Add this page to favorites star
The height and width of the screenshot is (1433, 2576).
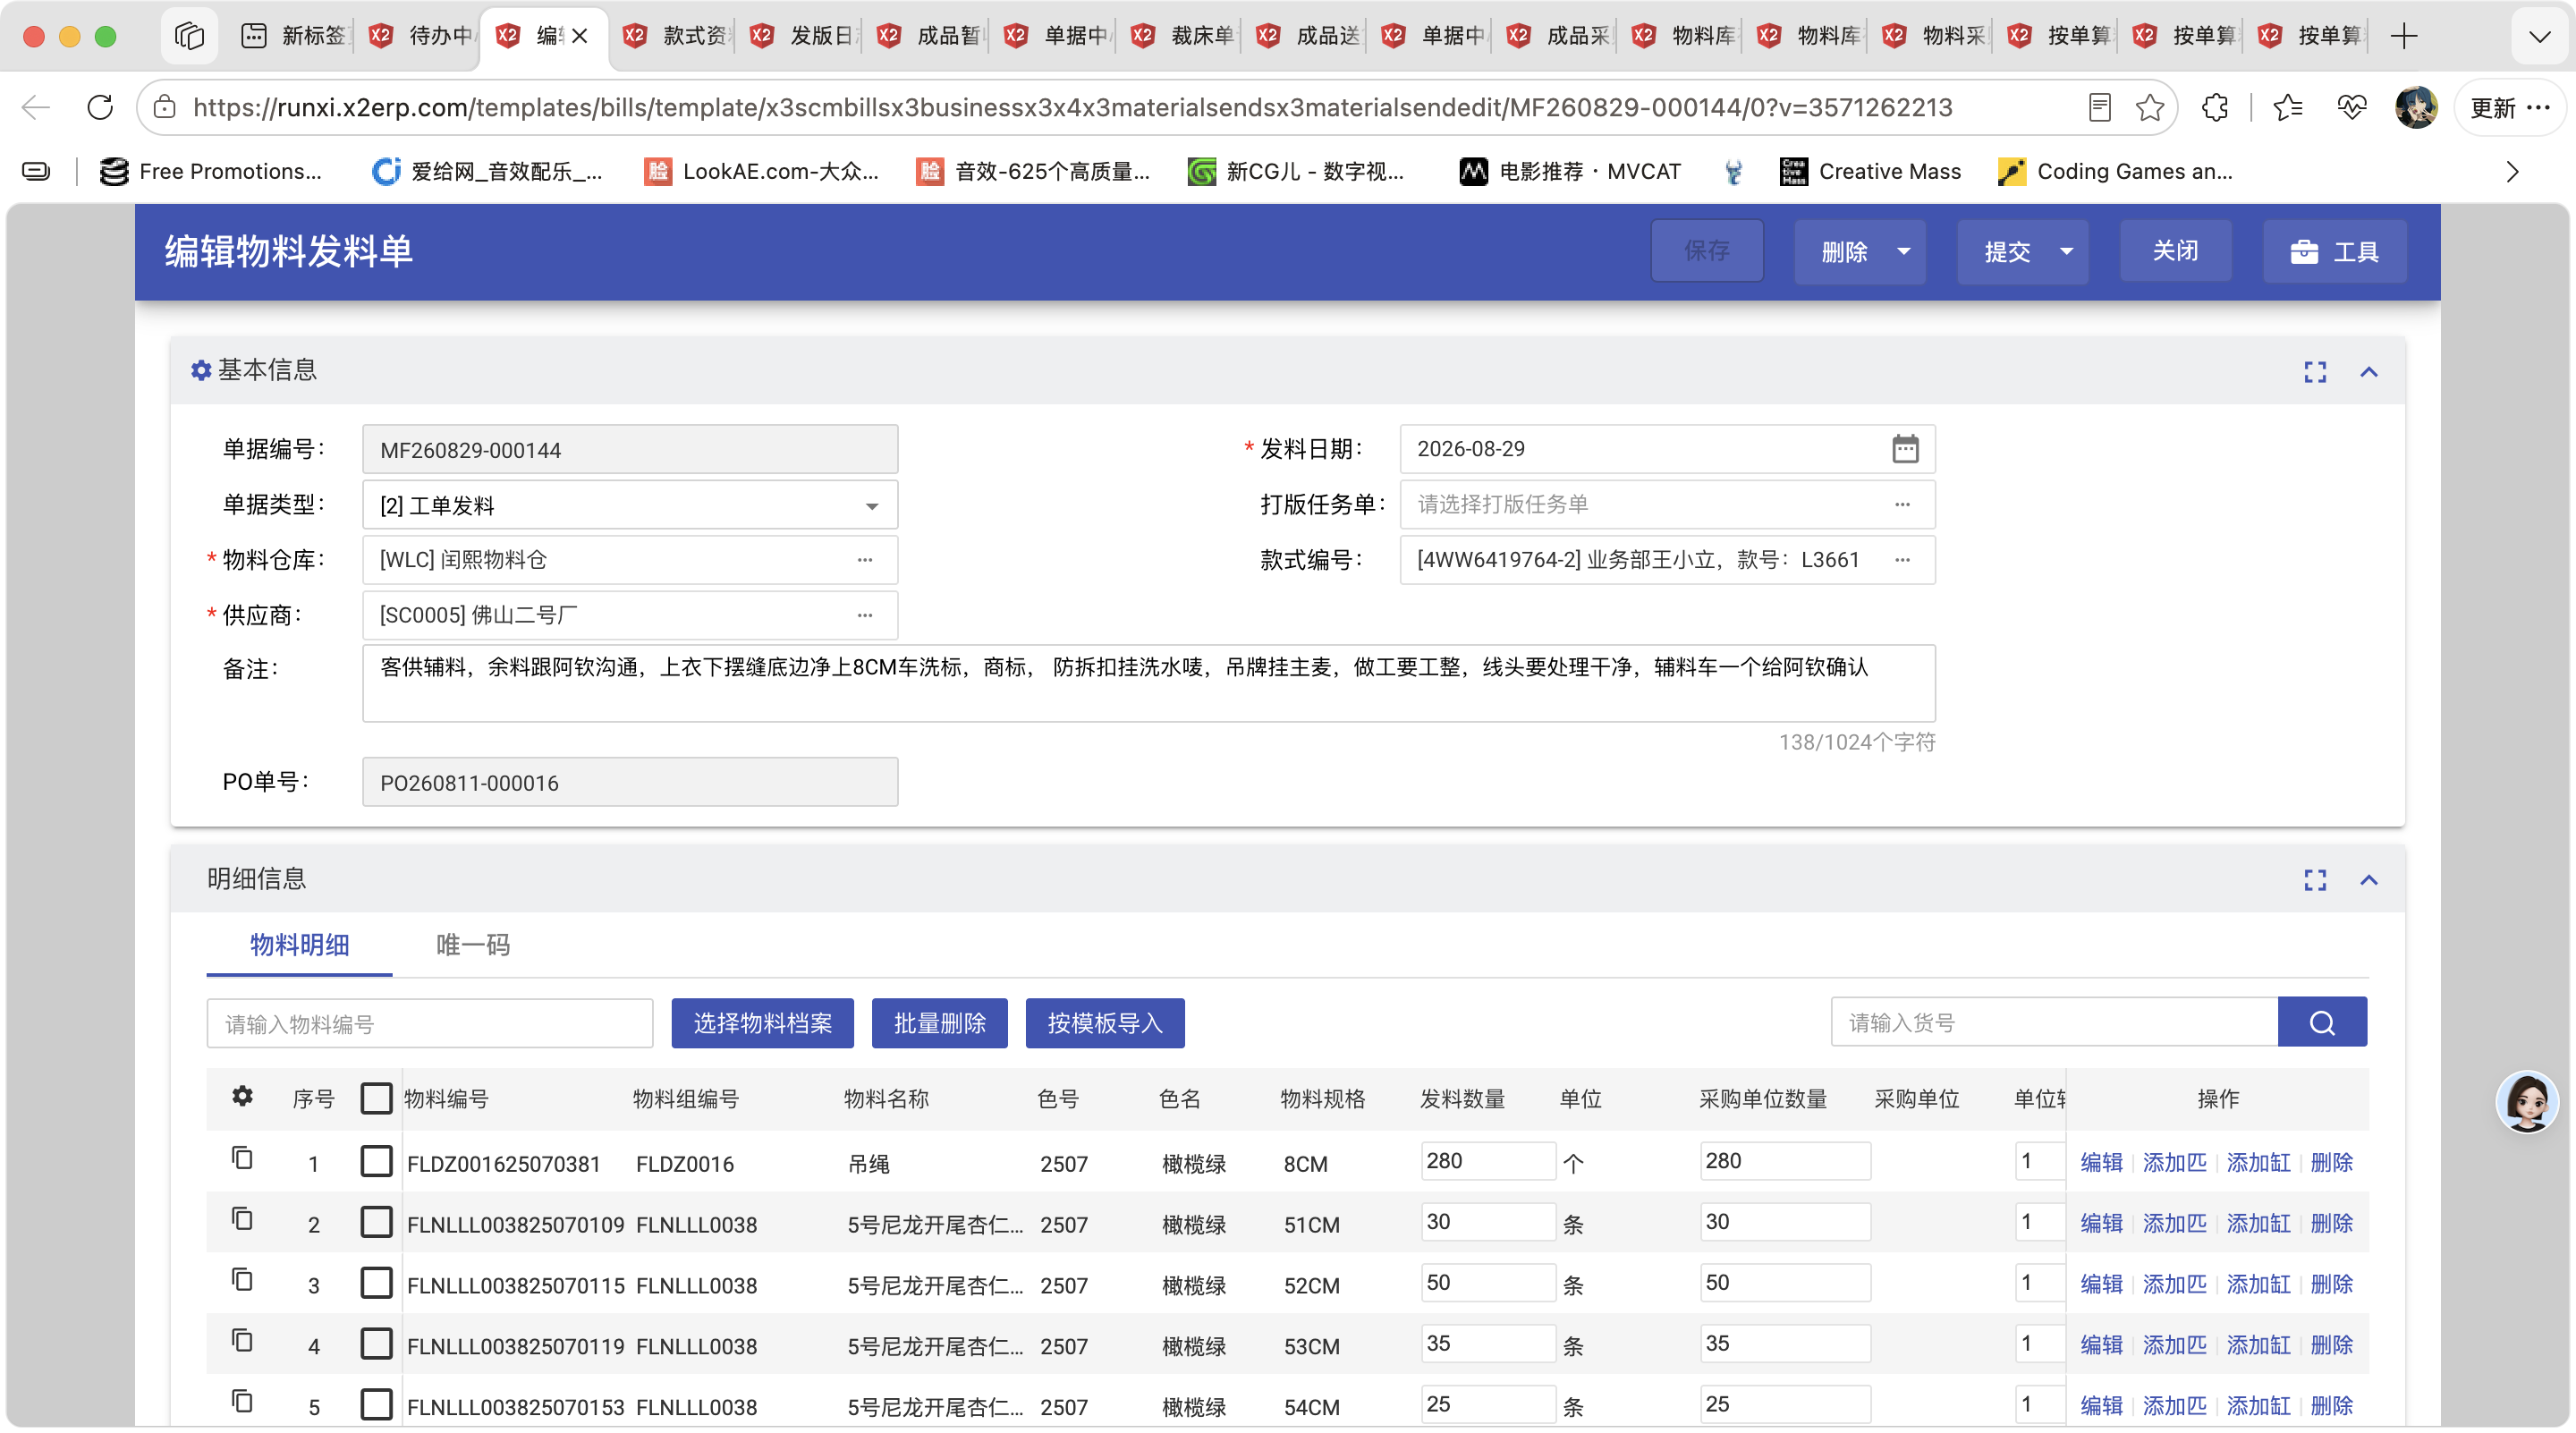pos(2149,107)
